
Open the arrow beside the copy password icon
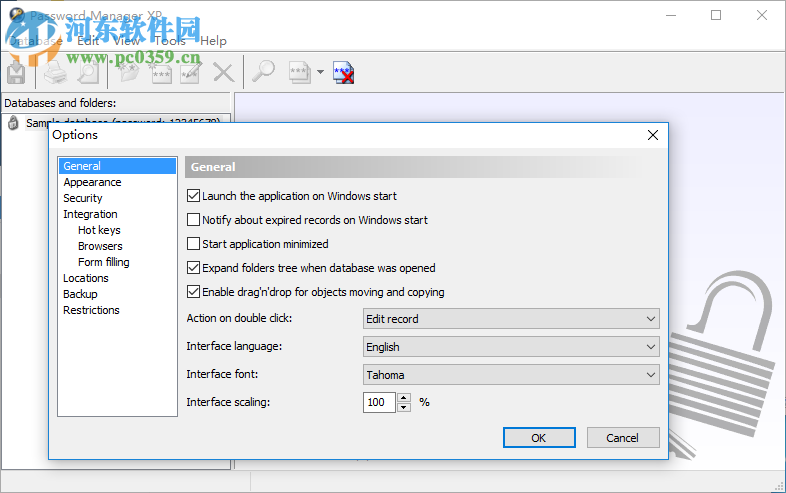[x=320, y=72]
